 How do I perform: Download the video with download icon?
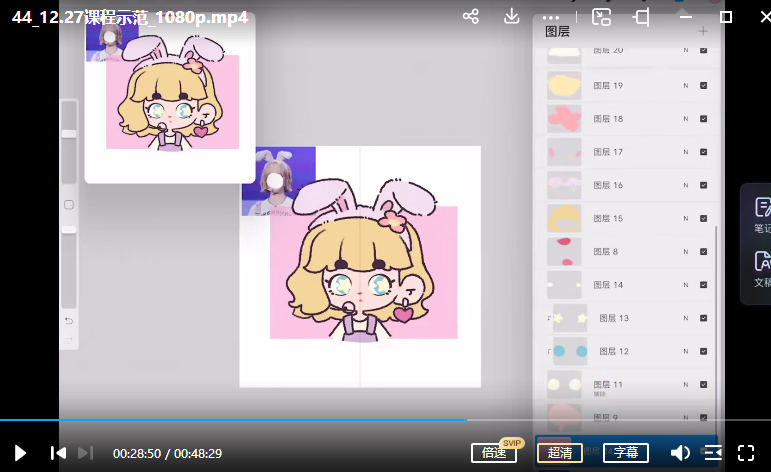click(511, 17)
